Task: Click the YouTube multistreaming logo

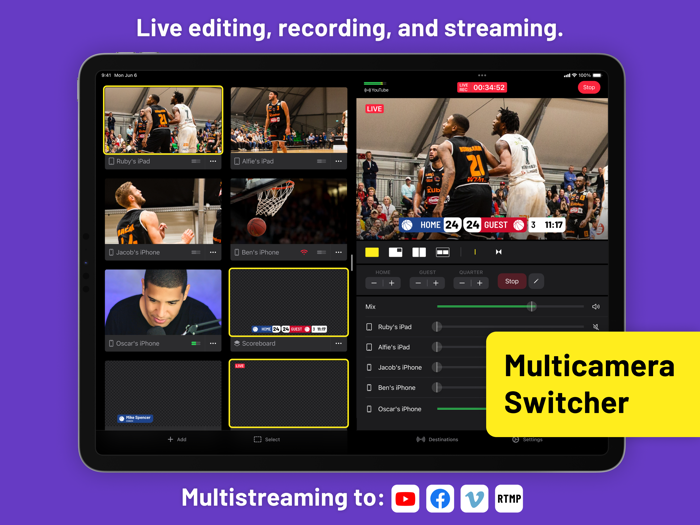Action: (405, 499)
